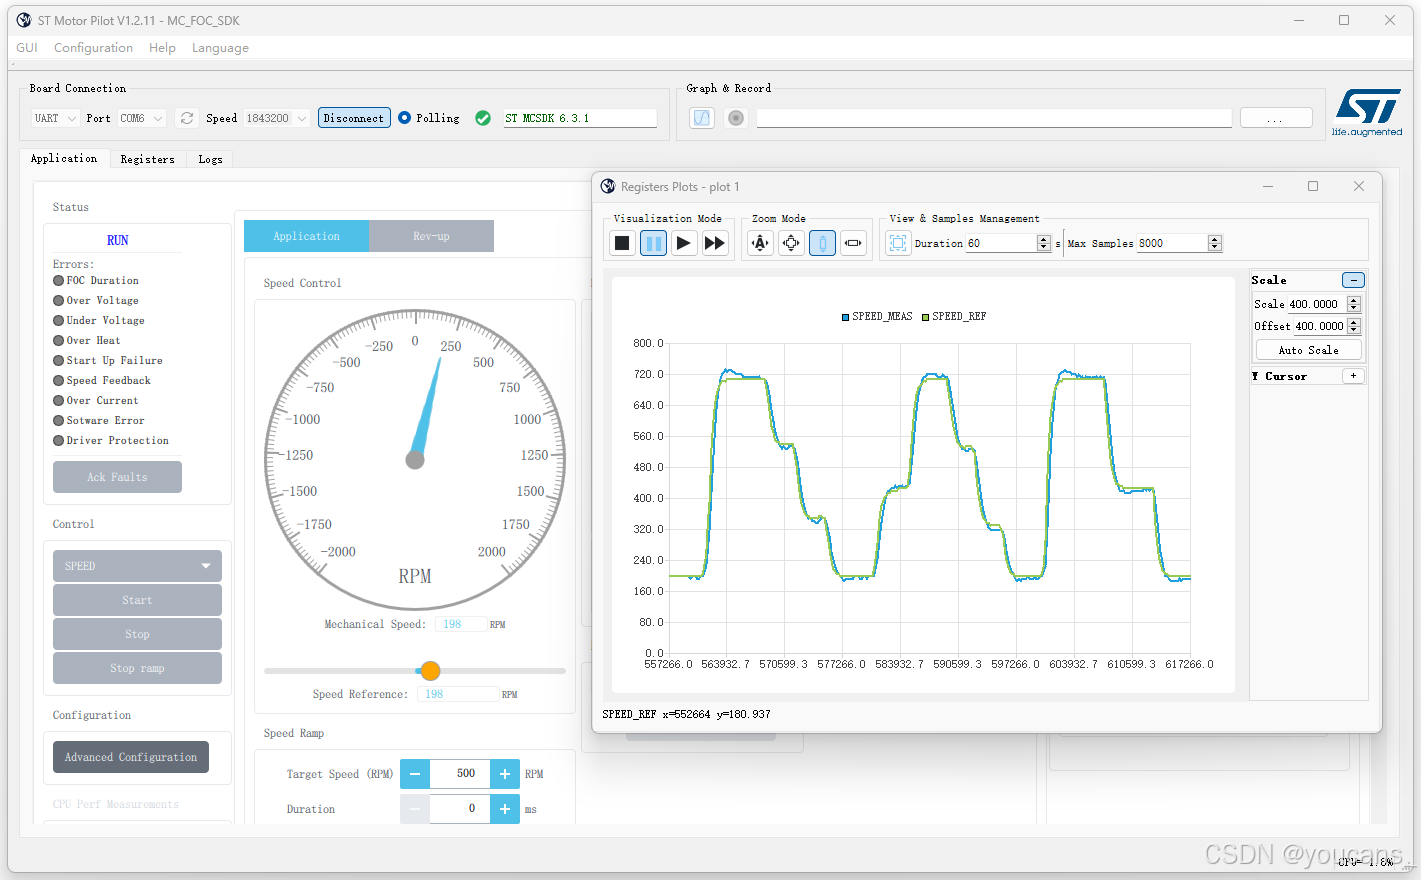Select the vertical zoom mode icon
Viewport: 1421px width, 880px height.
click(822, 243)
